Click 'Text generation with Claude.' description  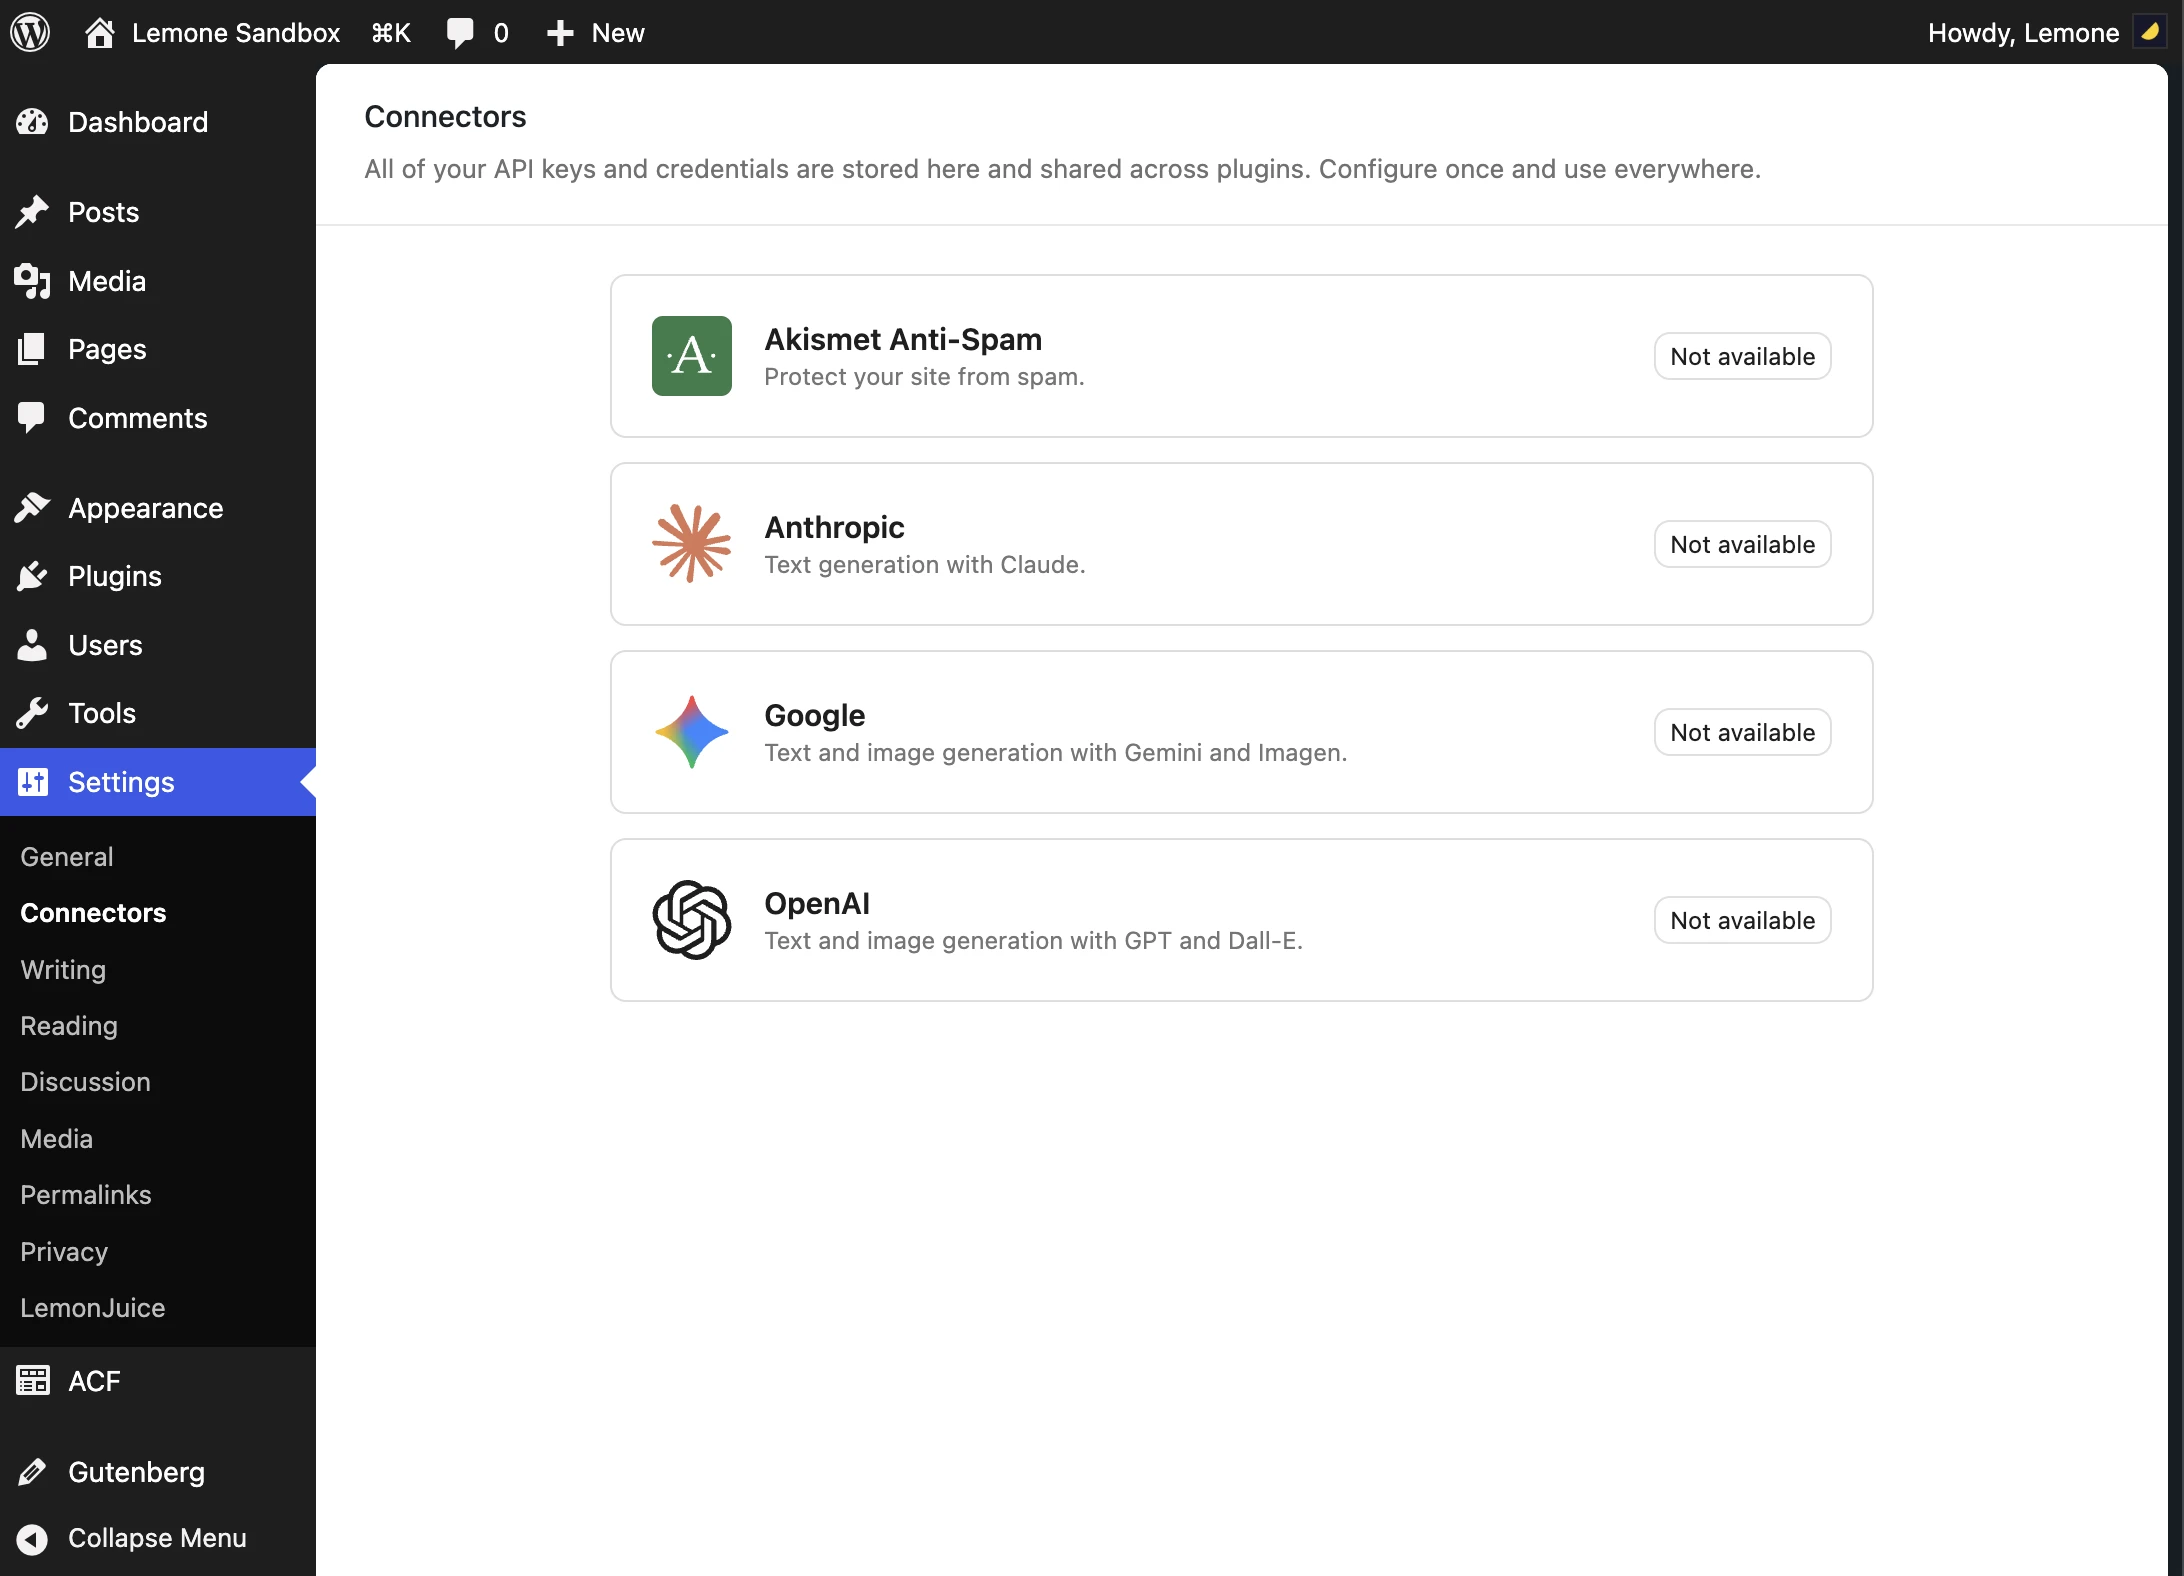924,565
